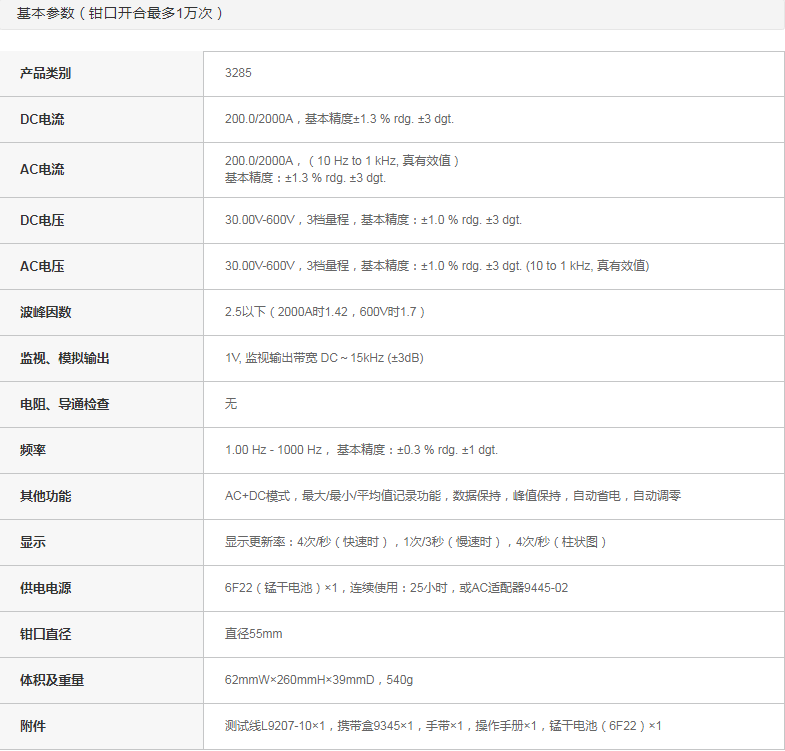Click the value 直径55mm
Screen dimensions: 785x751
point(254,634)
